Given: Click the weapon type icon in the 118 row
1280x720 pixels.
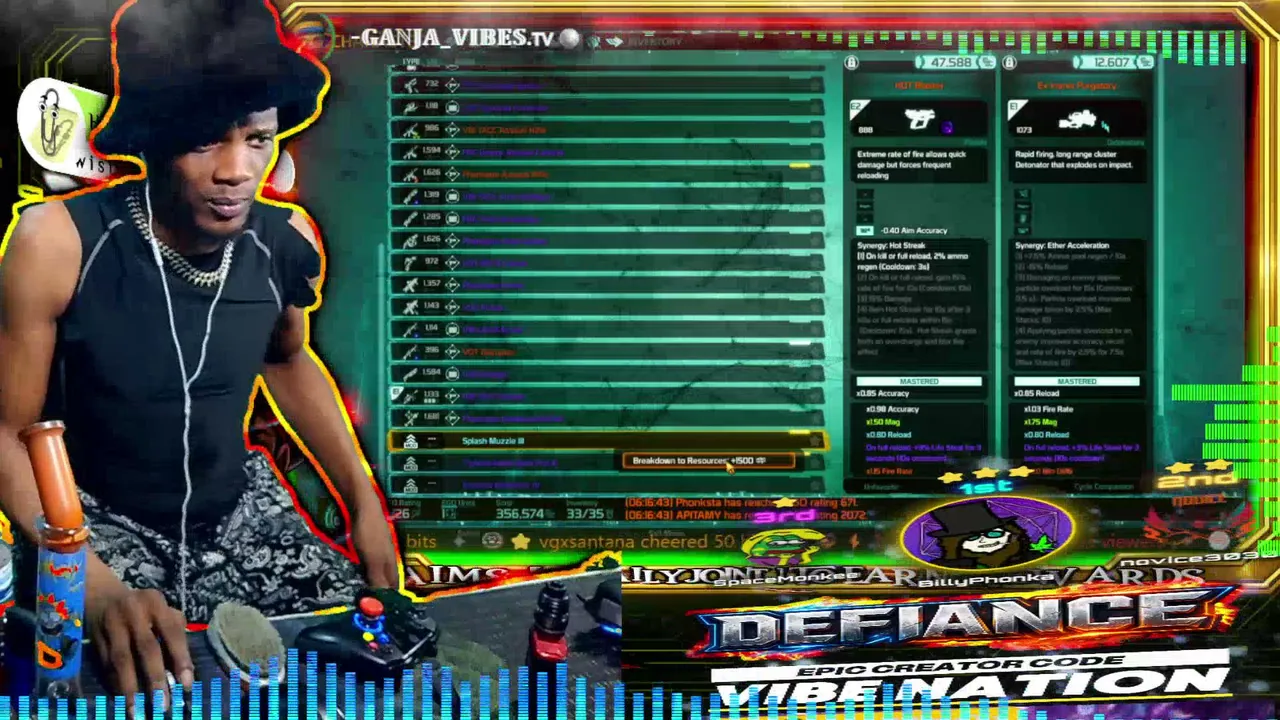Looking at the screenshot, I should click(x=410, y=107).
